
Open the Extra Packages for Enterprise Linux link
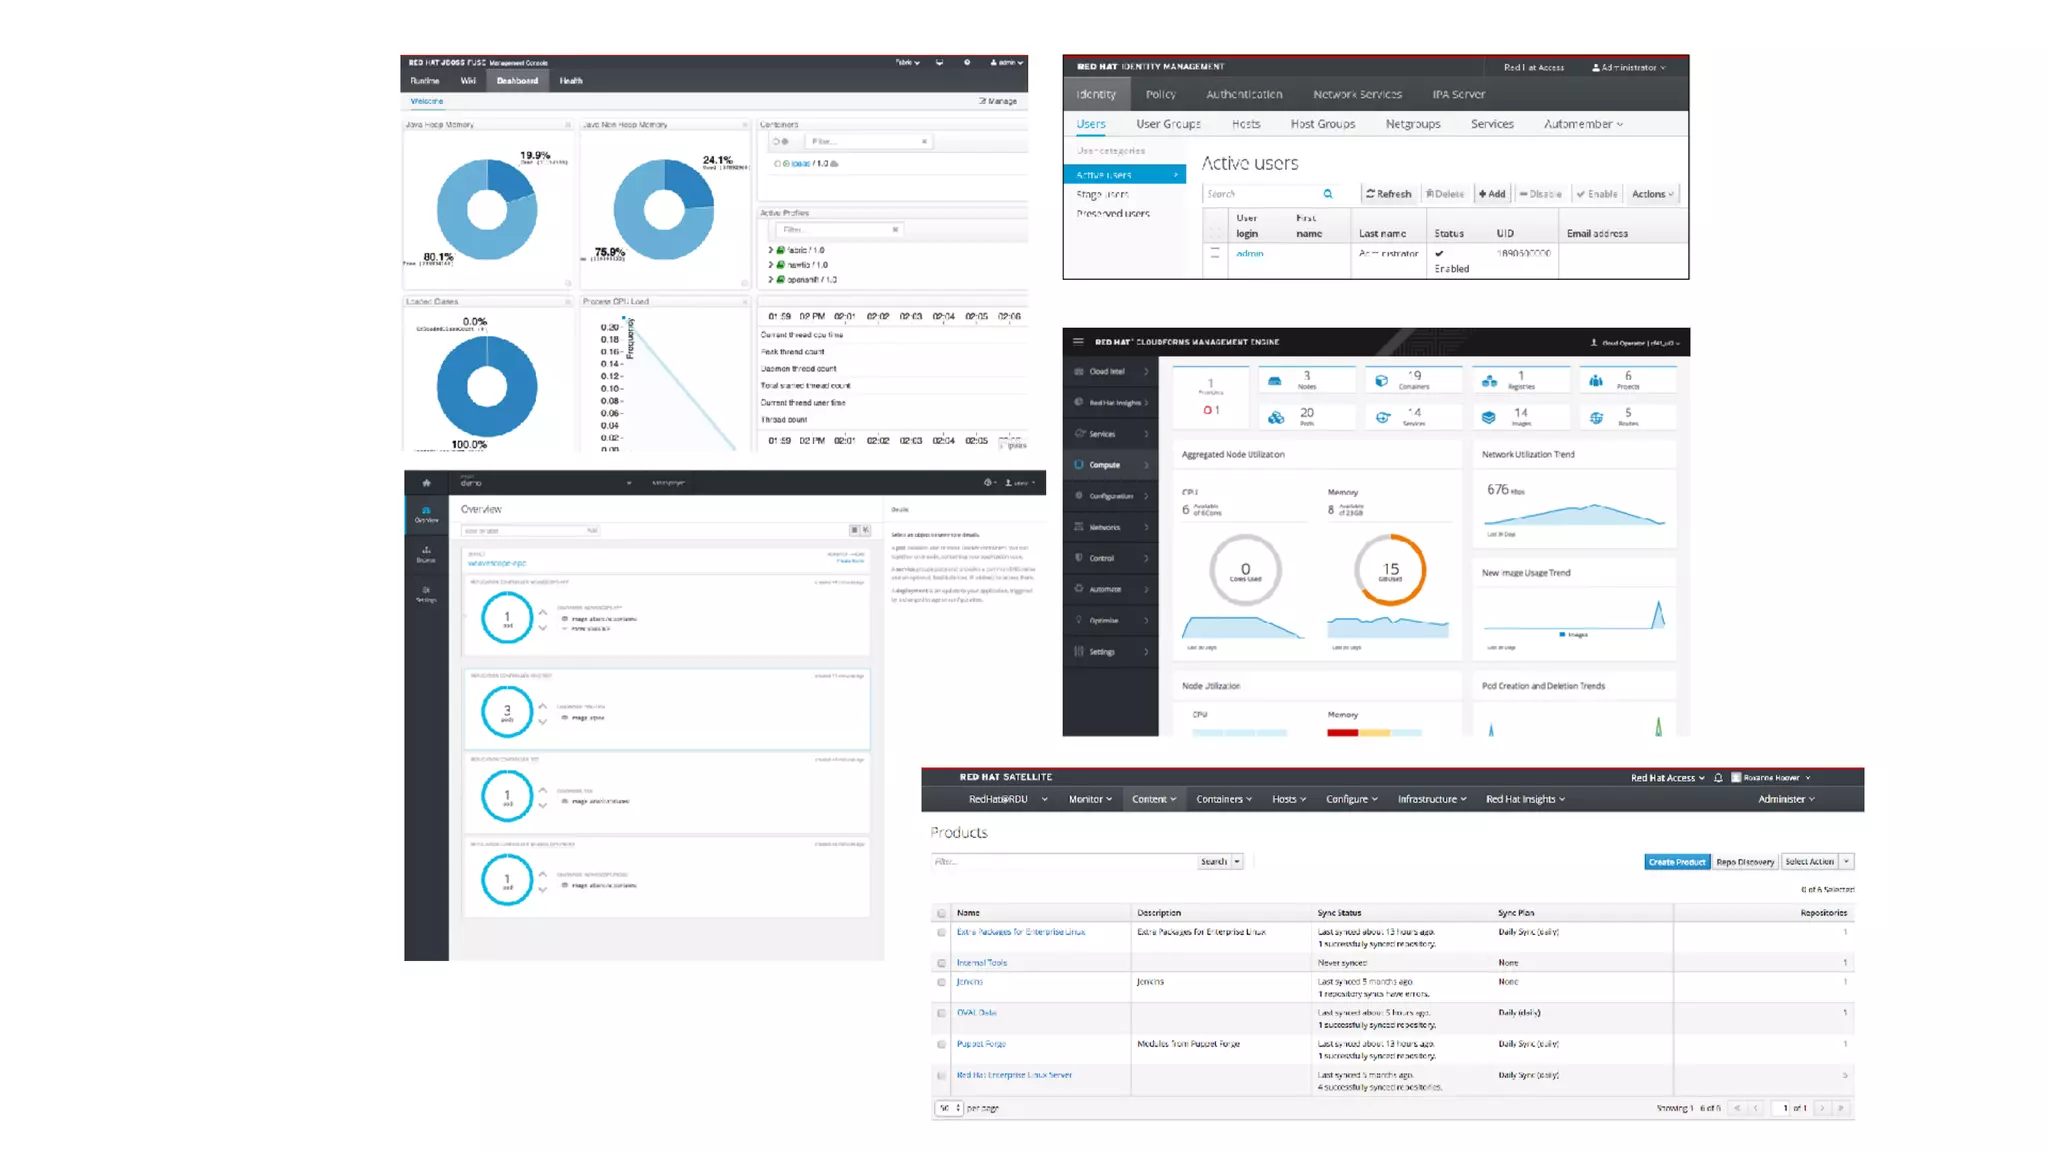1020,932
